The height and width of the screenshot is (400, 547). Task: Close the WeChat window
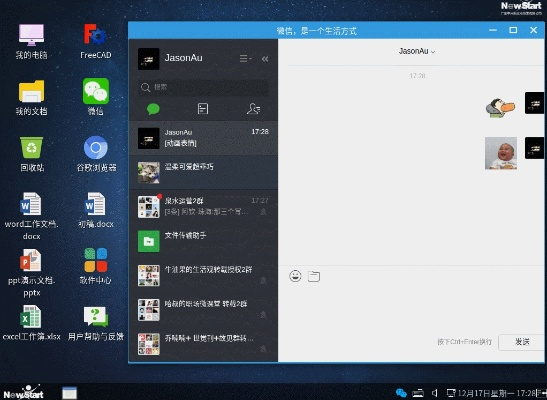[533, 30]
